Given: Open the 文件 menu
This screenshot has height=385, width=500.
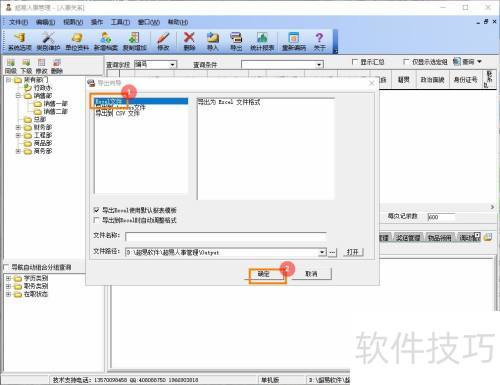Looking at the screenshot, I should tap(18, 22).
